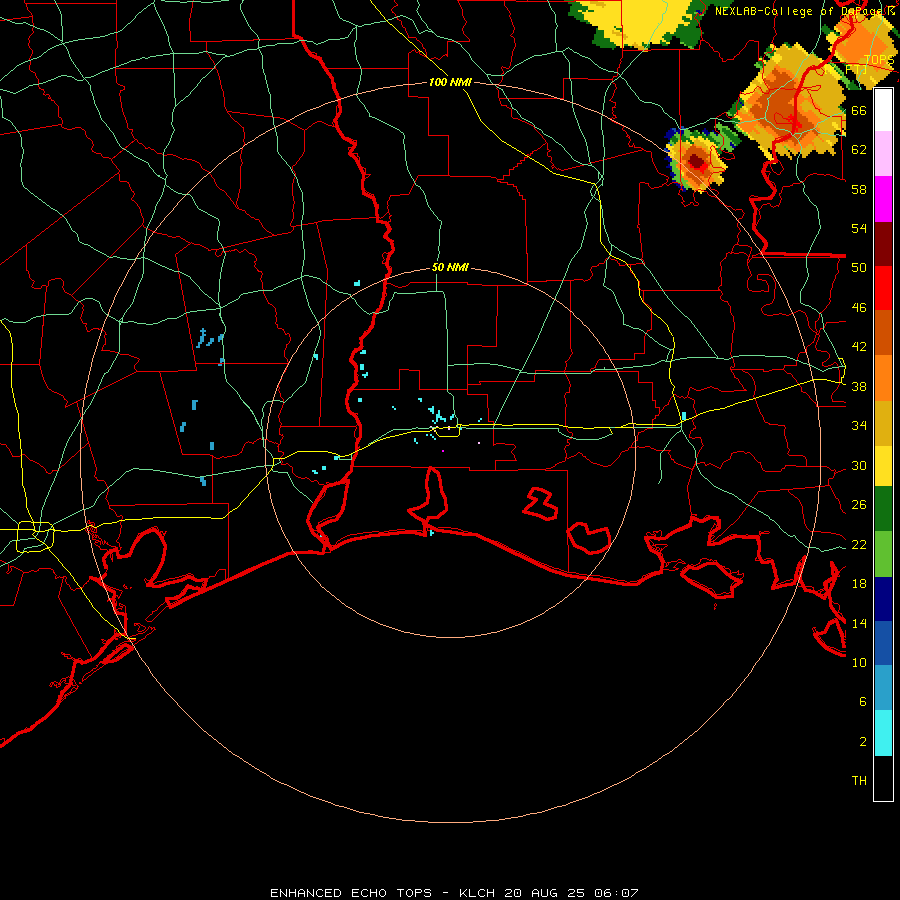900x900 pixels.
Task: Click the 'ENHANCED ECHO TOPS' caption text
Action: [351, 893]
